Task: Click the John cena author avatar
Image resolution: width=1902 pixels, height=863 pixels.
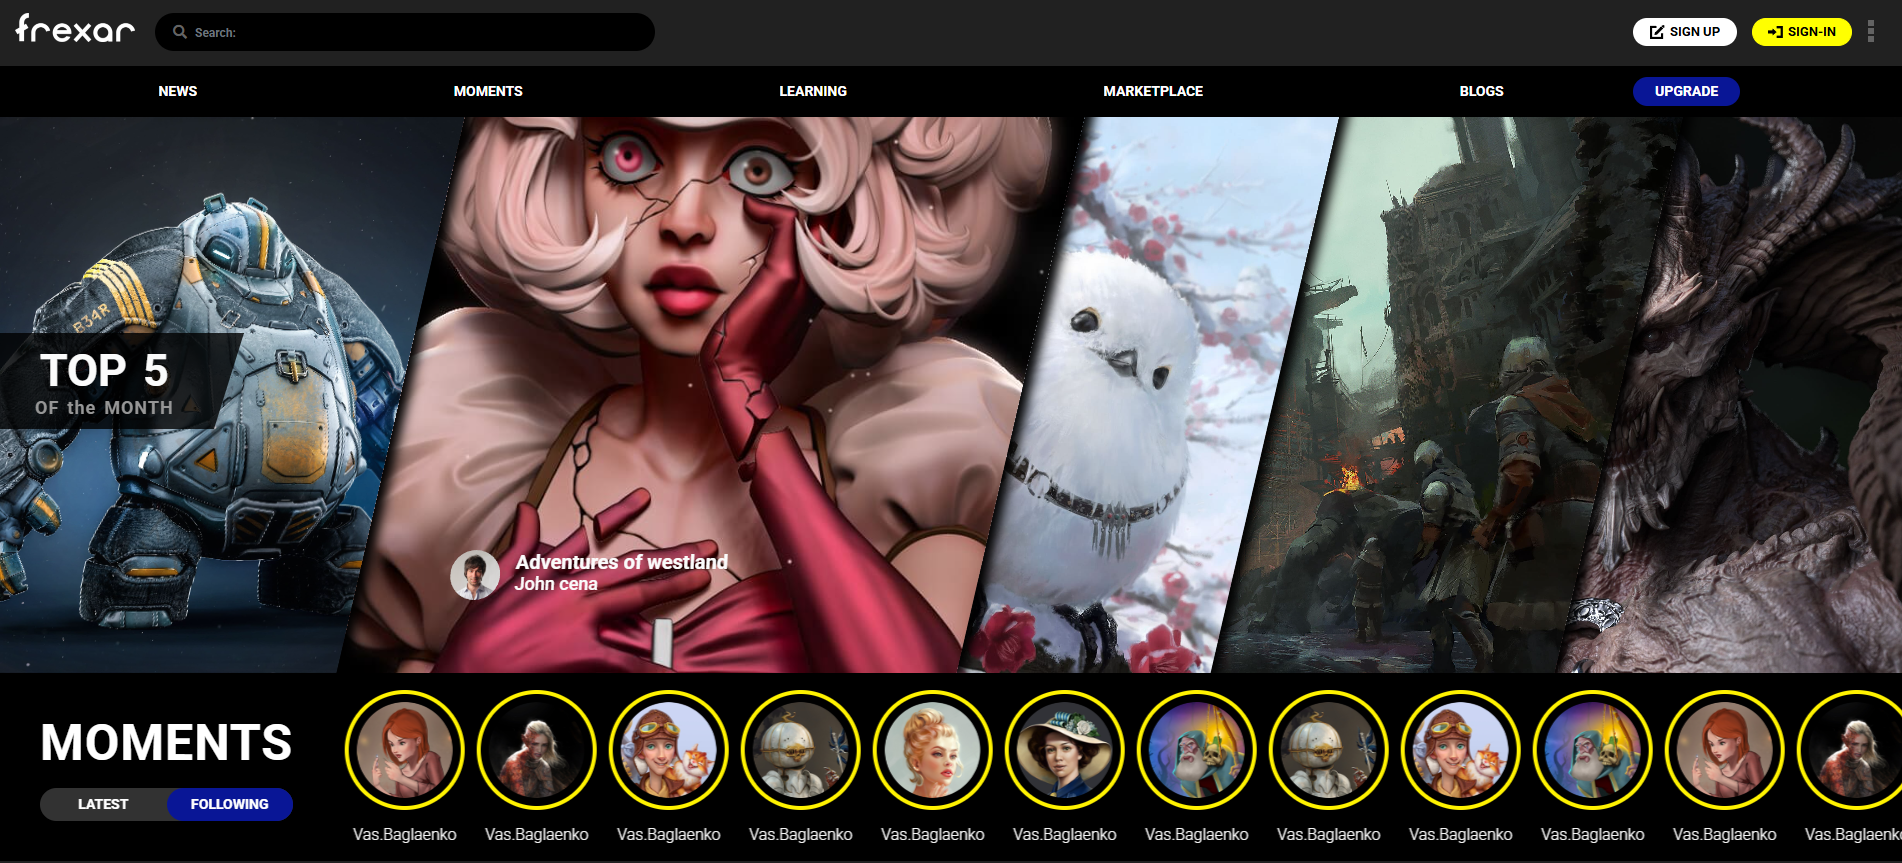Action: (x=475, y=575)
